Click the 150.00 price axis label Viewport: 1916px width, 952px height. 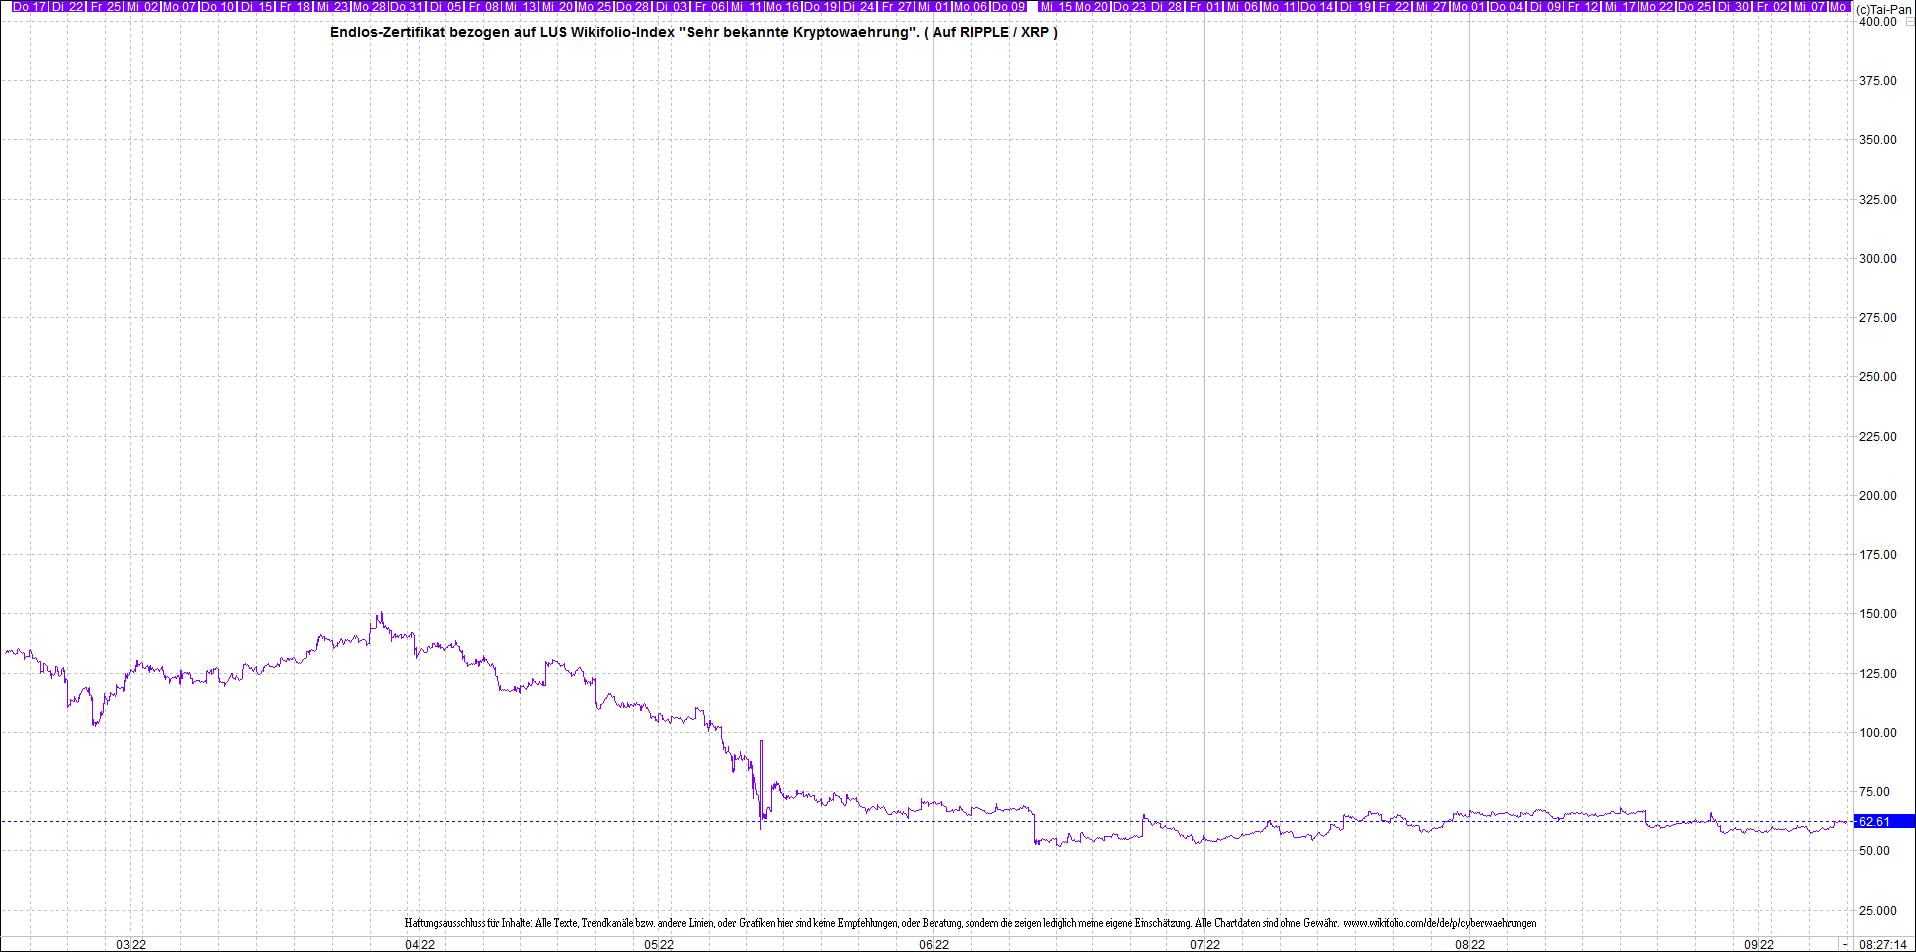pos(1877,614)
